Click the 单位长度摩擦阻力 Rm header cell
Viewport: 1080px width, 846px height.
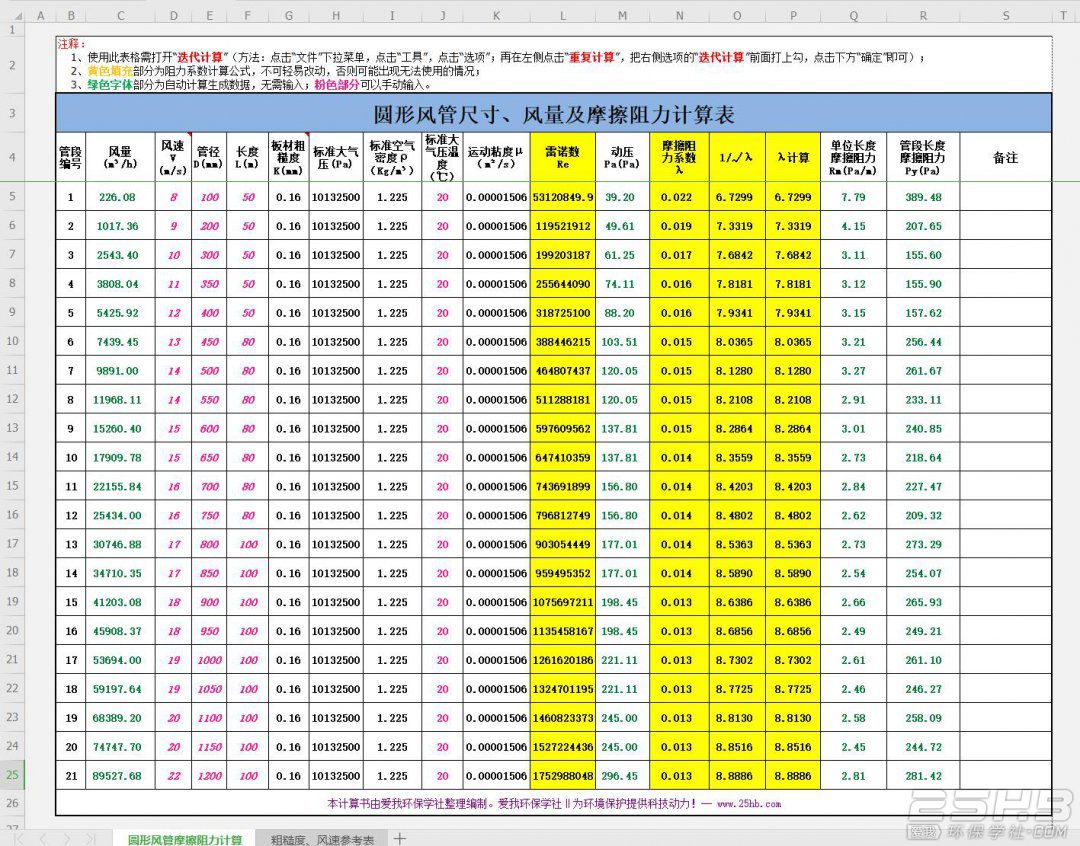click(x=853, y=158)
